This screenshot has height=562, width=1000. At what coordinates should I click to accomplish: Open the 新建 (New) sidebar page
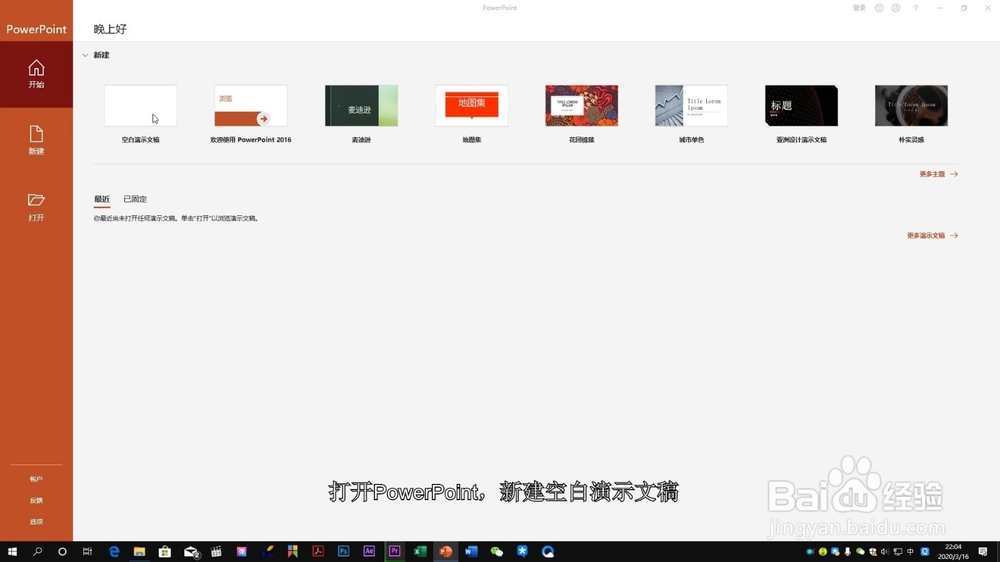point(36,140)
